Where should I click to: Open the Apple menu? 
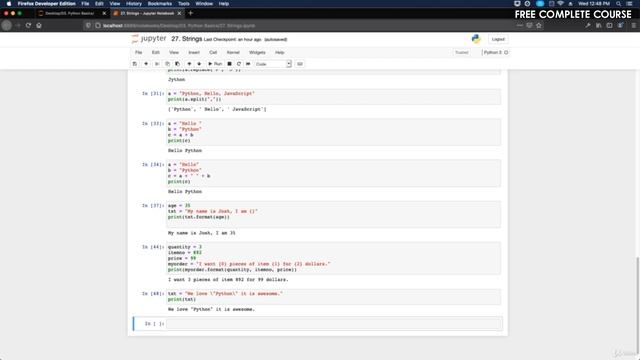(9, 4)
